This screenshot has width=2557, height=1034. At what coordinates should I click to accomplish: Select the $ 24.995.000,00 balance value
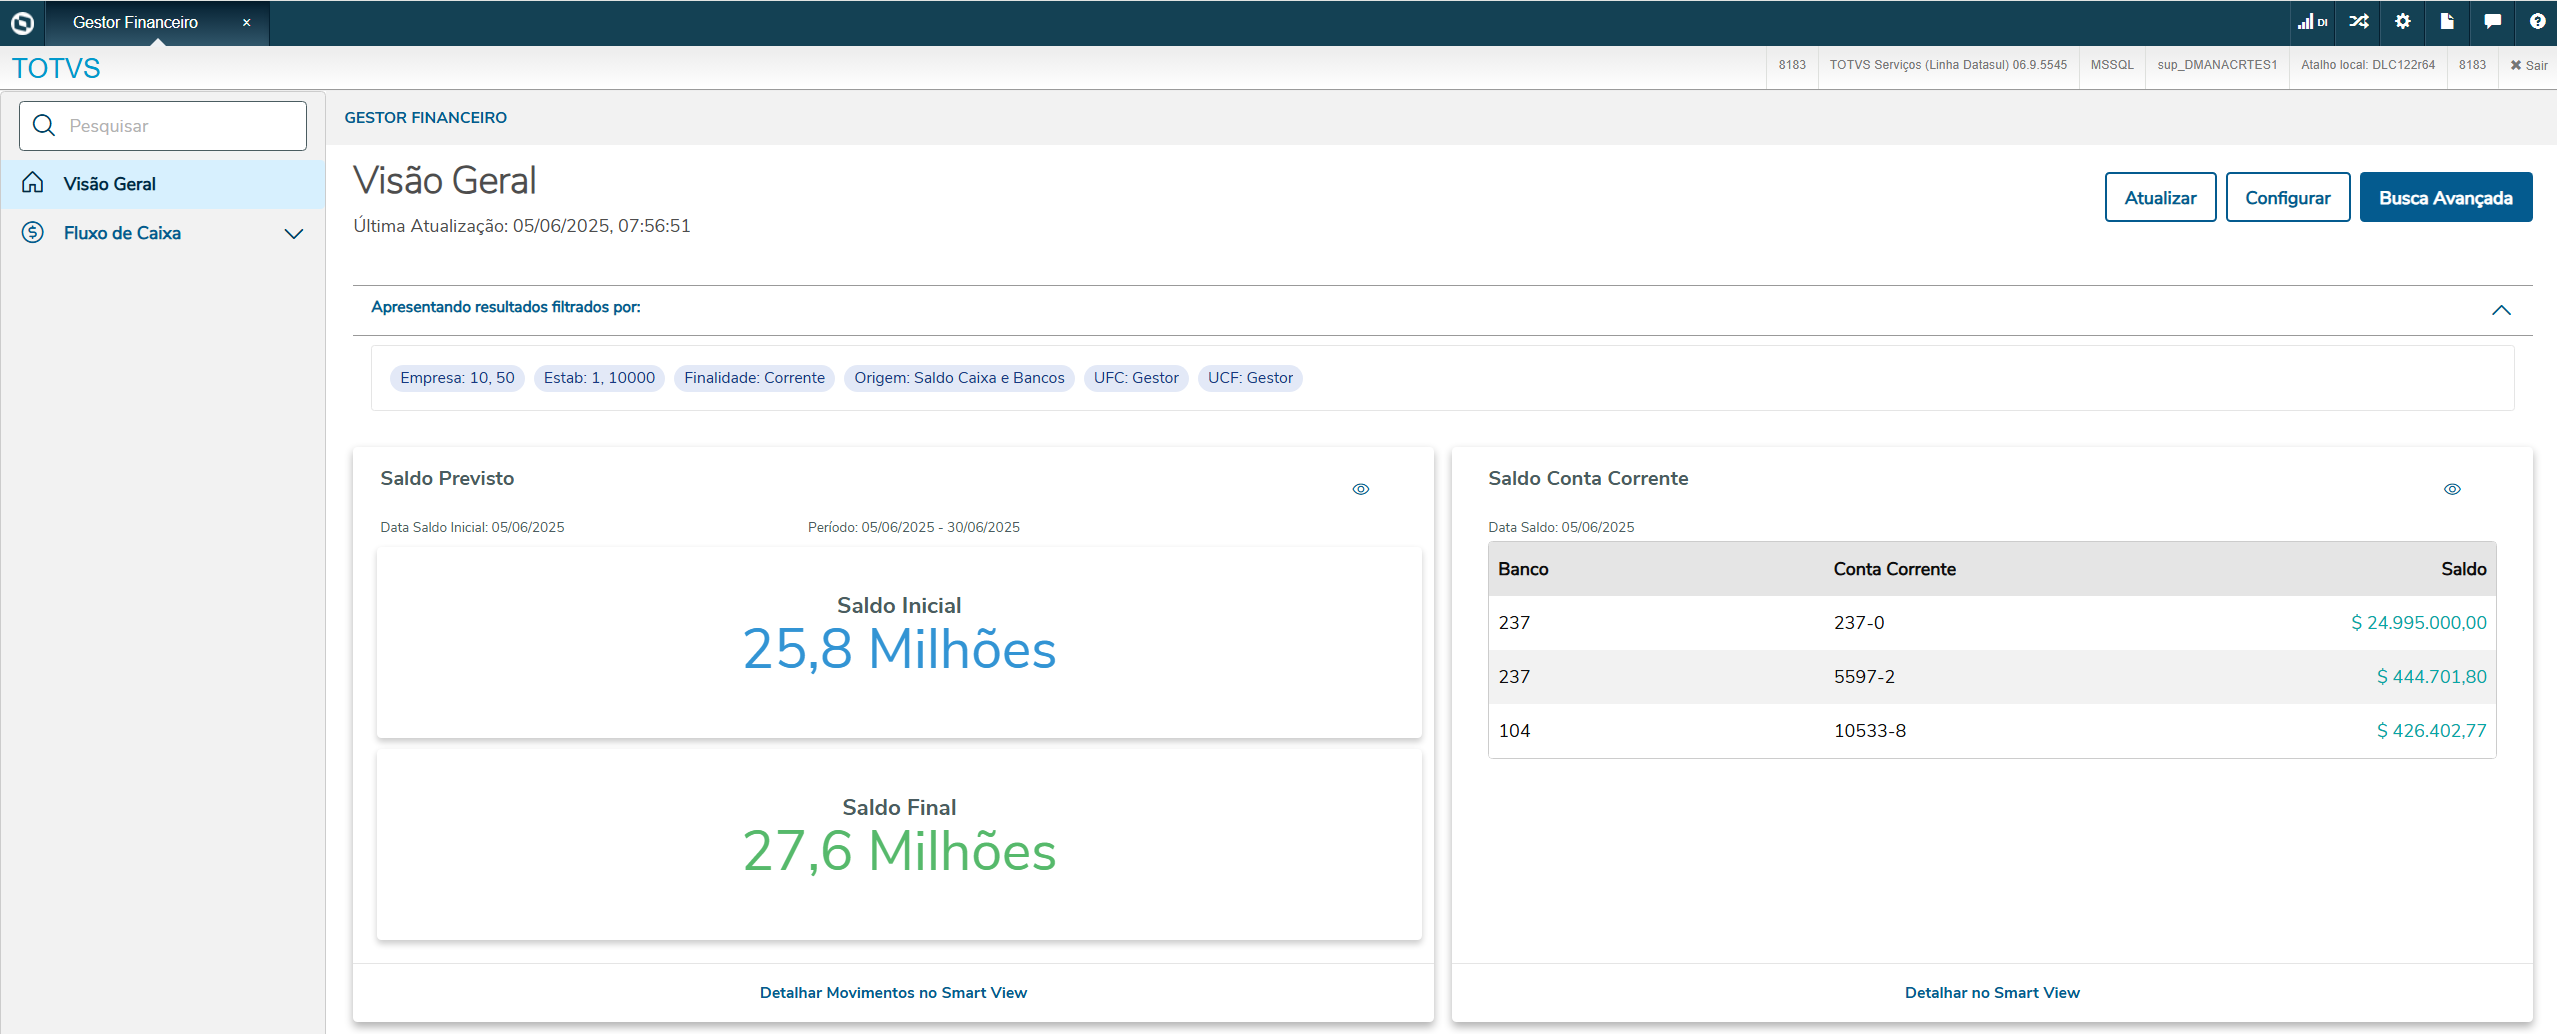coord(2418,623)
